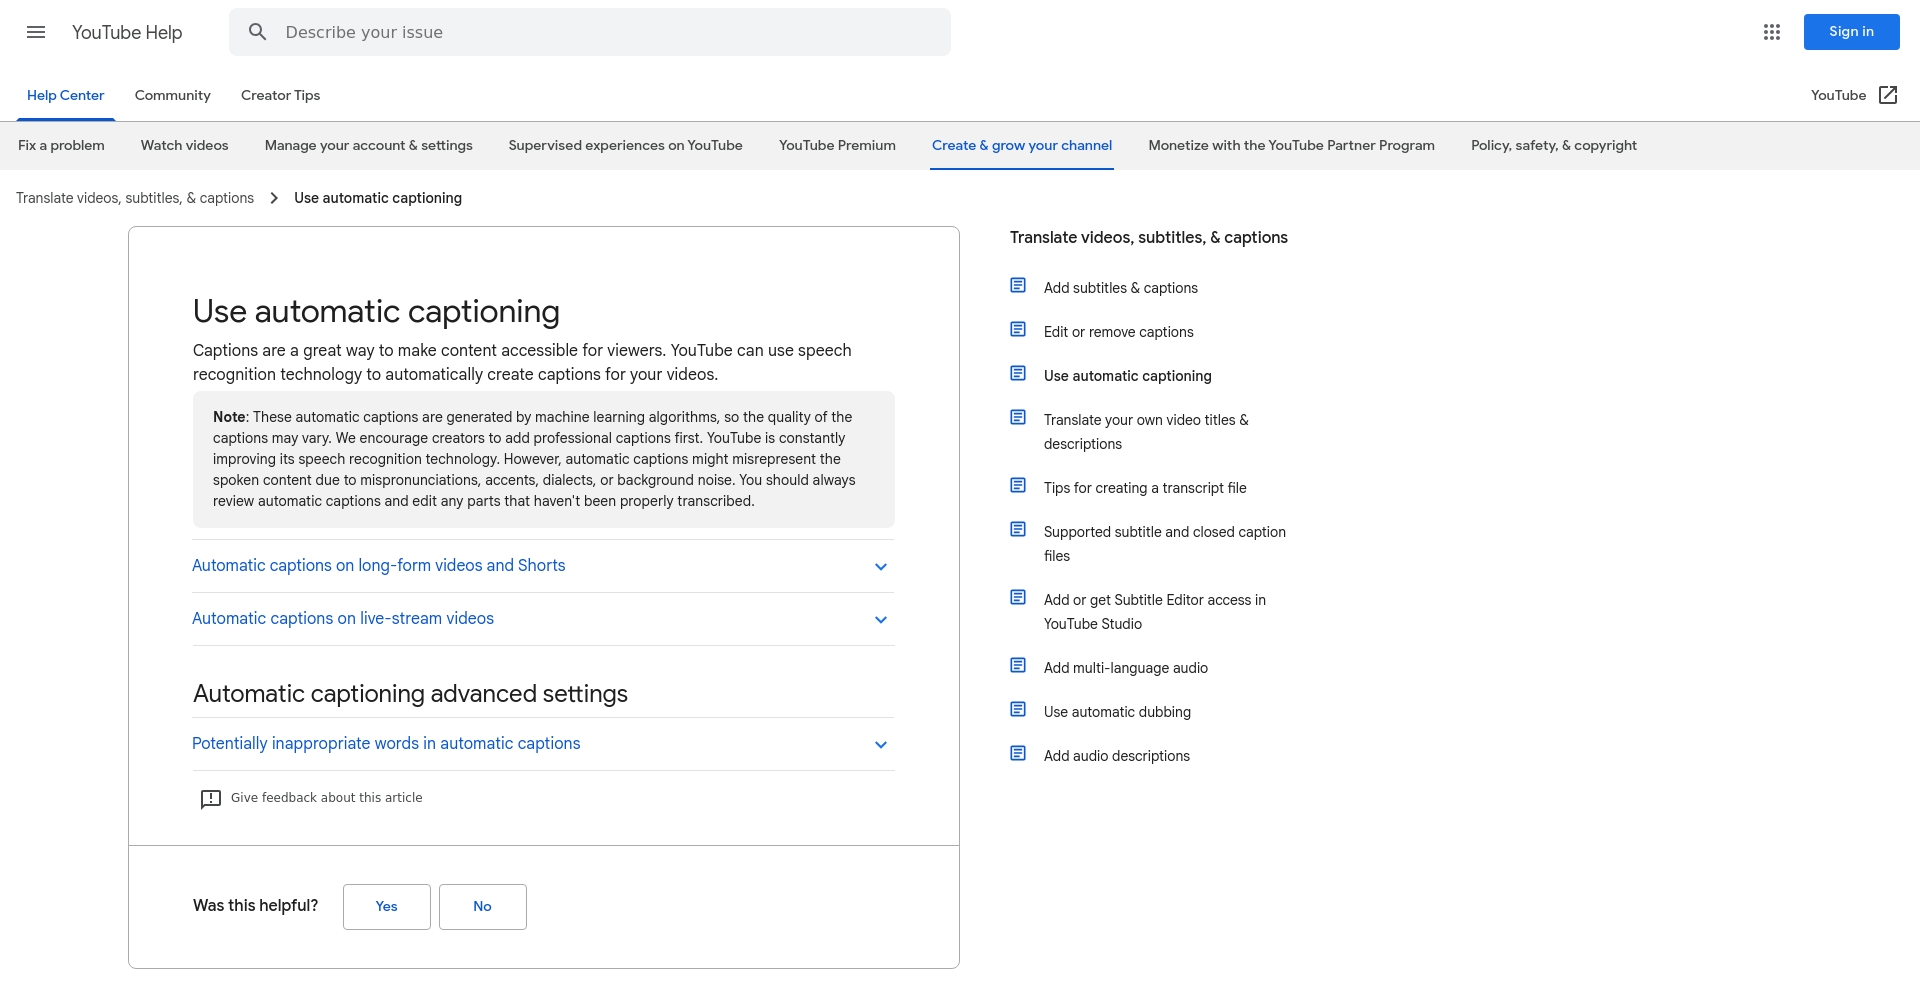The height and width of the screenshot is (1000, 1920).
Task: Click the Use automatic captioning breadcrumb text
Action: click(378, 198)
